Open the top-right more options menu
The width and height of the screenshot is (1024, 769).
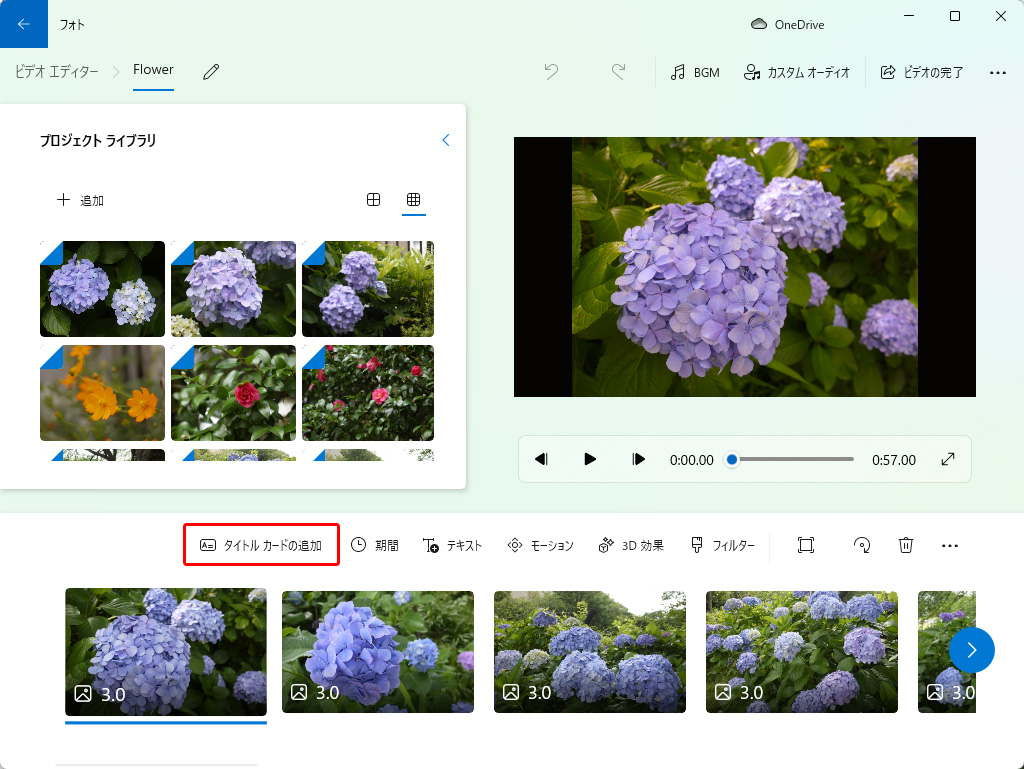(997, 72)
